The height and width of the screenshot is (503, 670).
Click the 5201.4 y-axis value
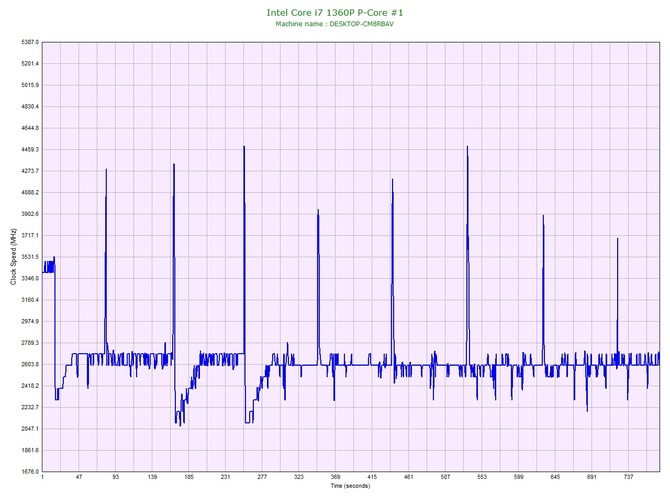point(30,64)
